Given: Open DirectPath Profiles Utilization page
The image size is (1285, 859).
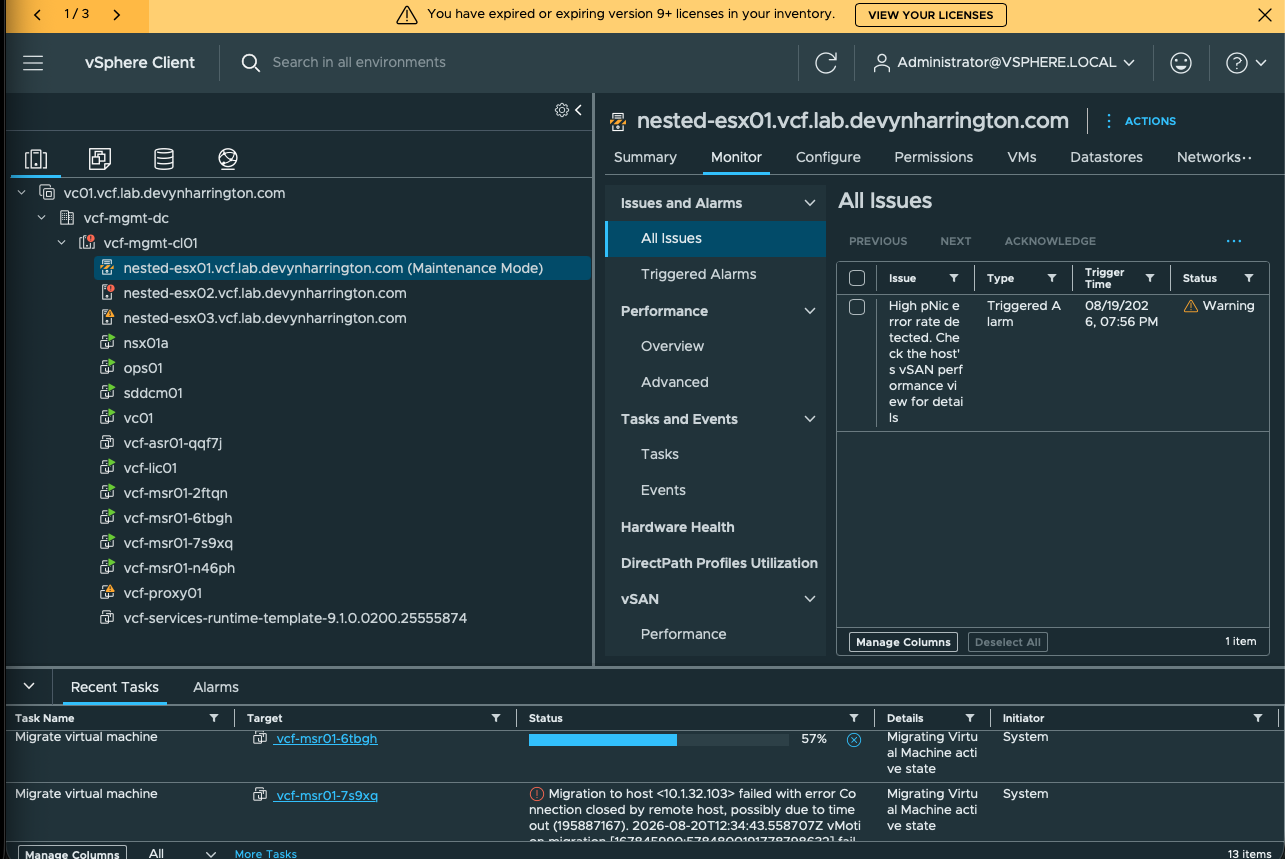Looking at the screenshot, I should (x=719, y=563).
